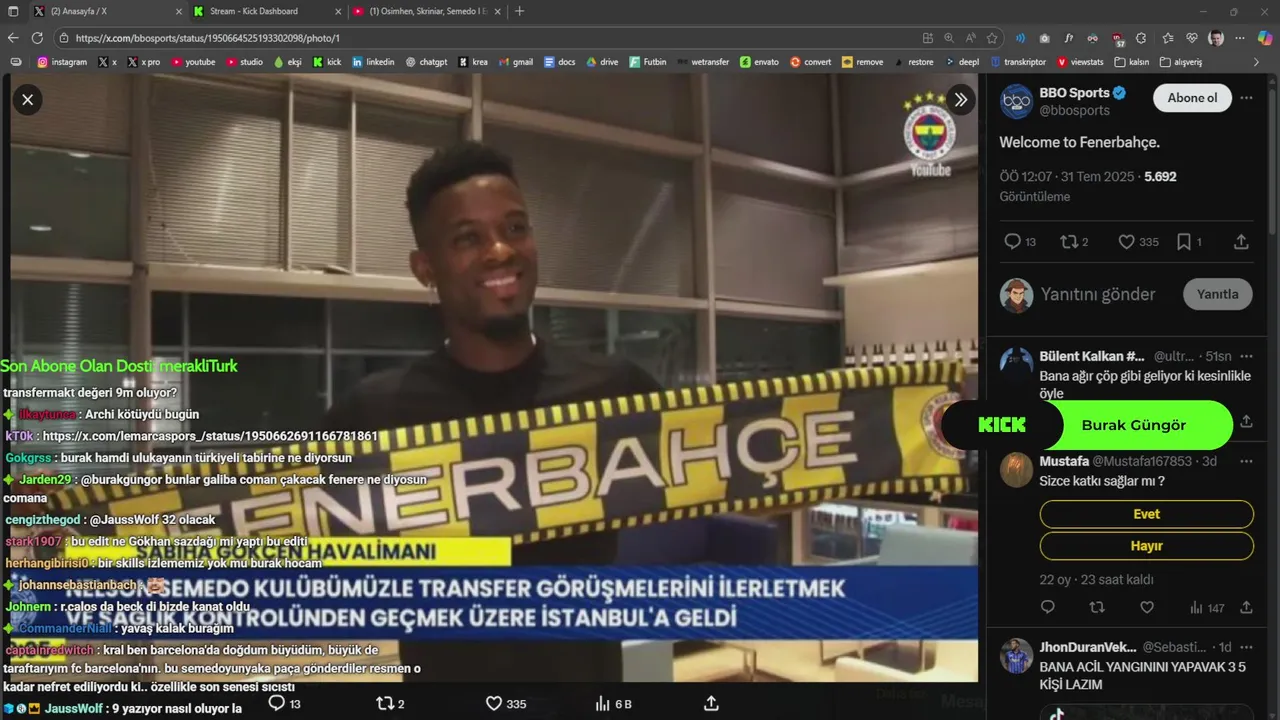
Task: Open more options on Bülent Kalkan's reply
Action: coord(1246,356)
